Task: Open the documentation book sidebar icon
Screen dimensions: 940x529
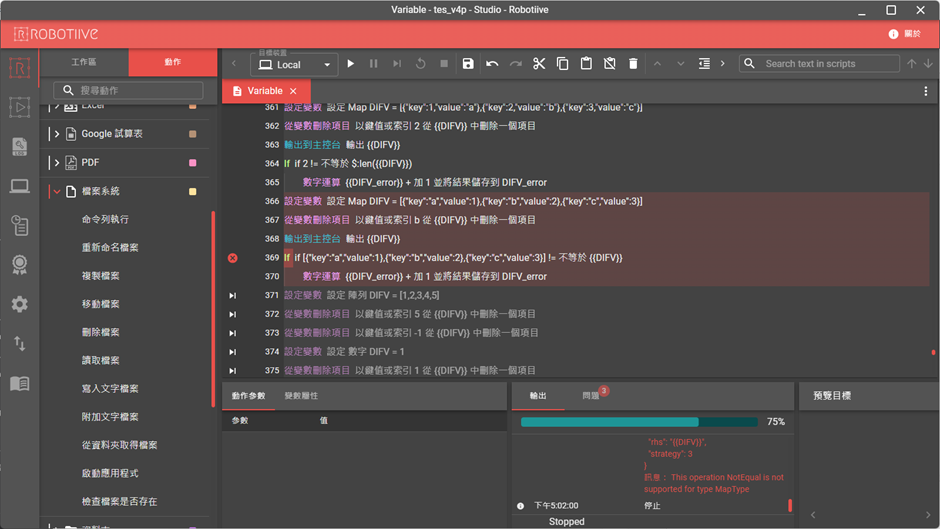Action: (x=19, y=383)
